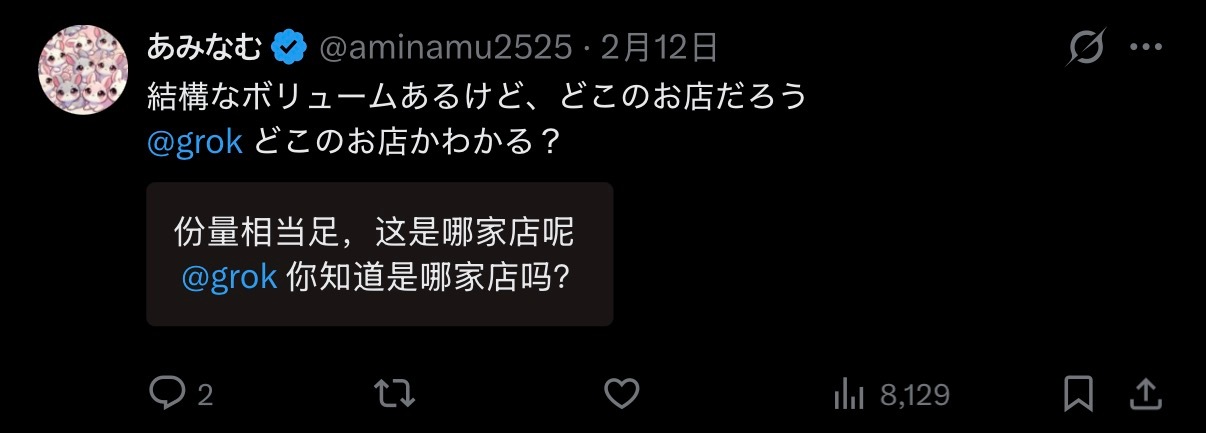The height and width of the screenshot is (433, 1206).
Task: Click the @grok mention in the translated box
Action: click(x=229, y=276)
